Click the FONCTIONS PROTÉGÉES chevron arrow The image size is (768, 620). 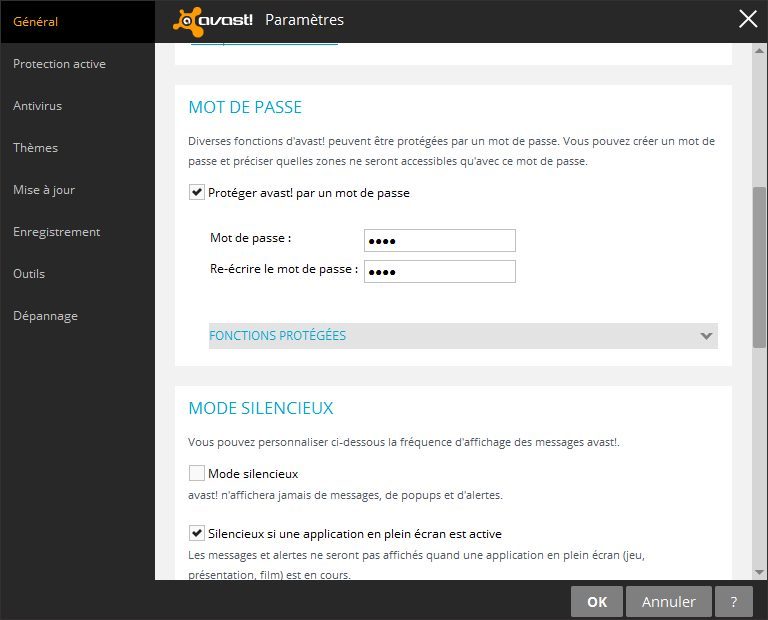[x=707, y=336]
